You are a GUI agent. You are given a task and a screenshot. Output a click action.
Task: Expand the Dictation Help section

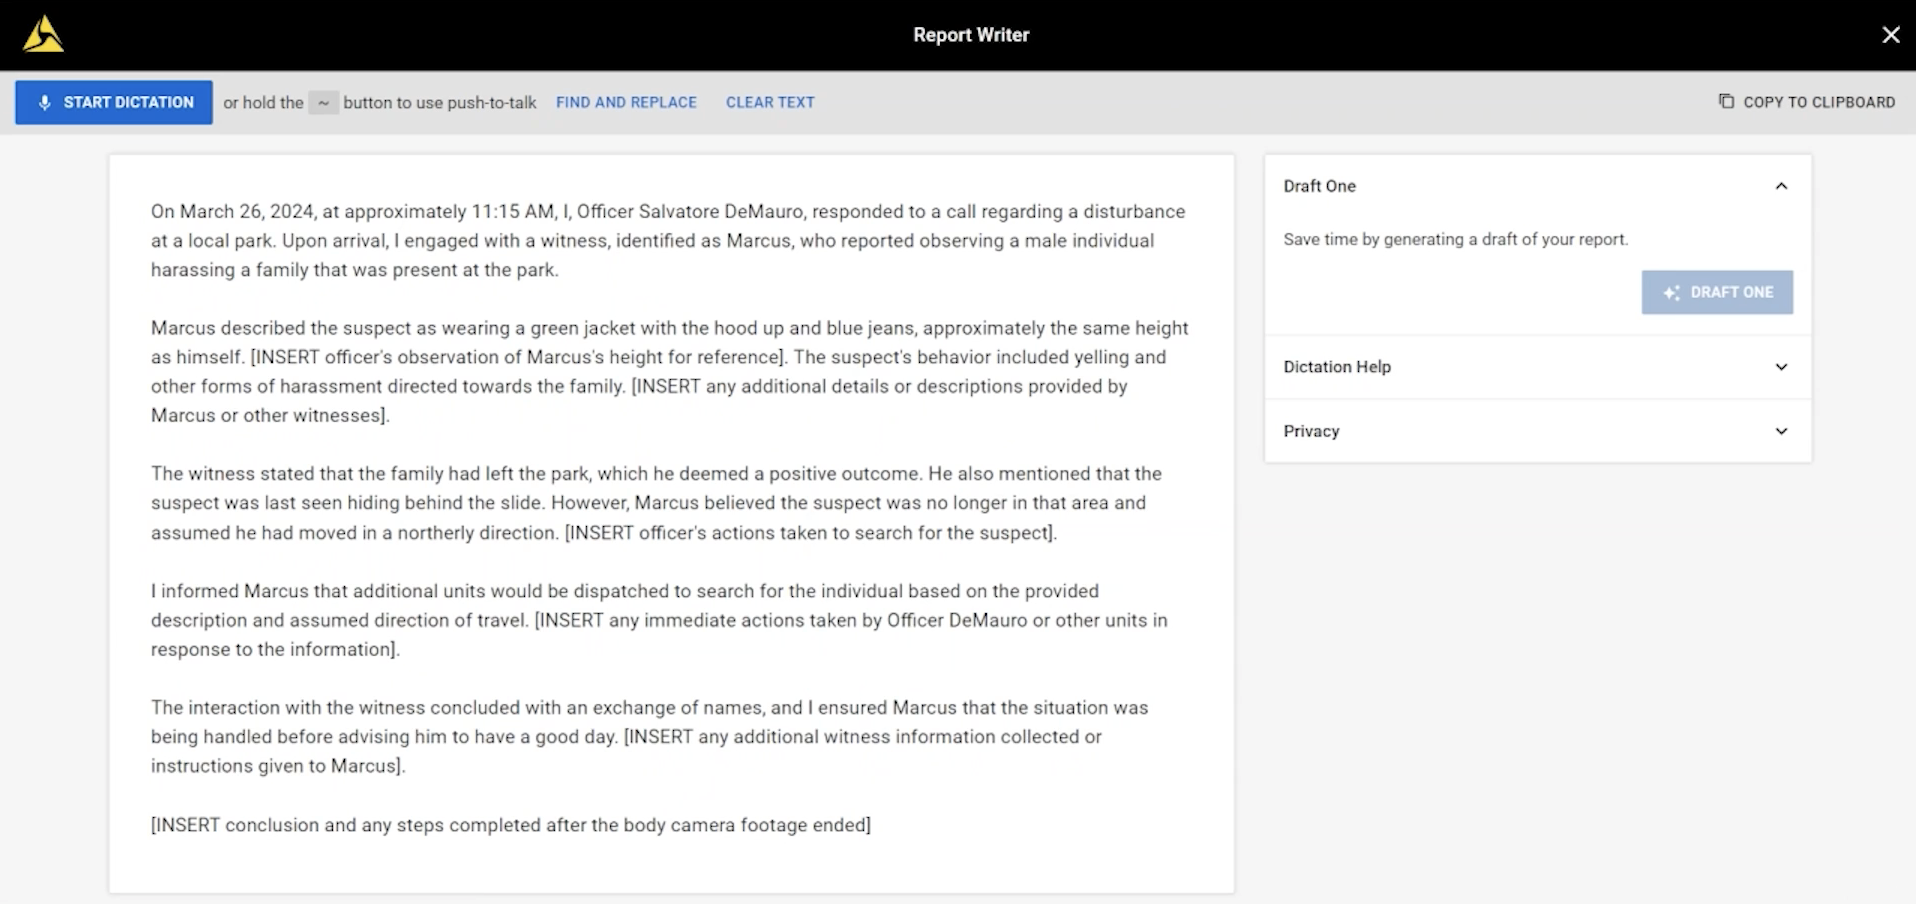click(1780, 367)
